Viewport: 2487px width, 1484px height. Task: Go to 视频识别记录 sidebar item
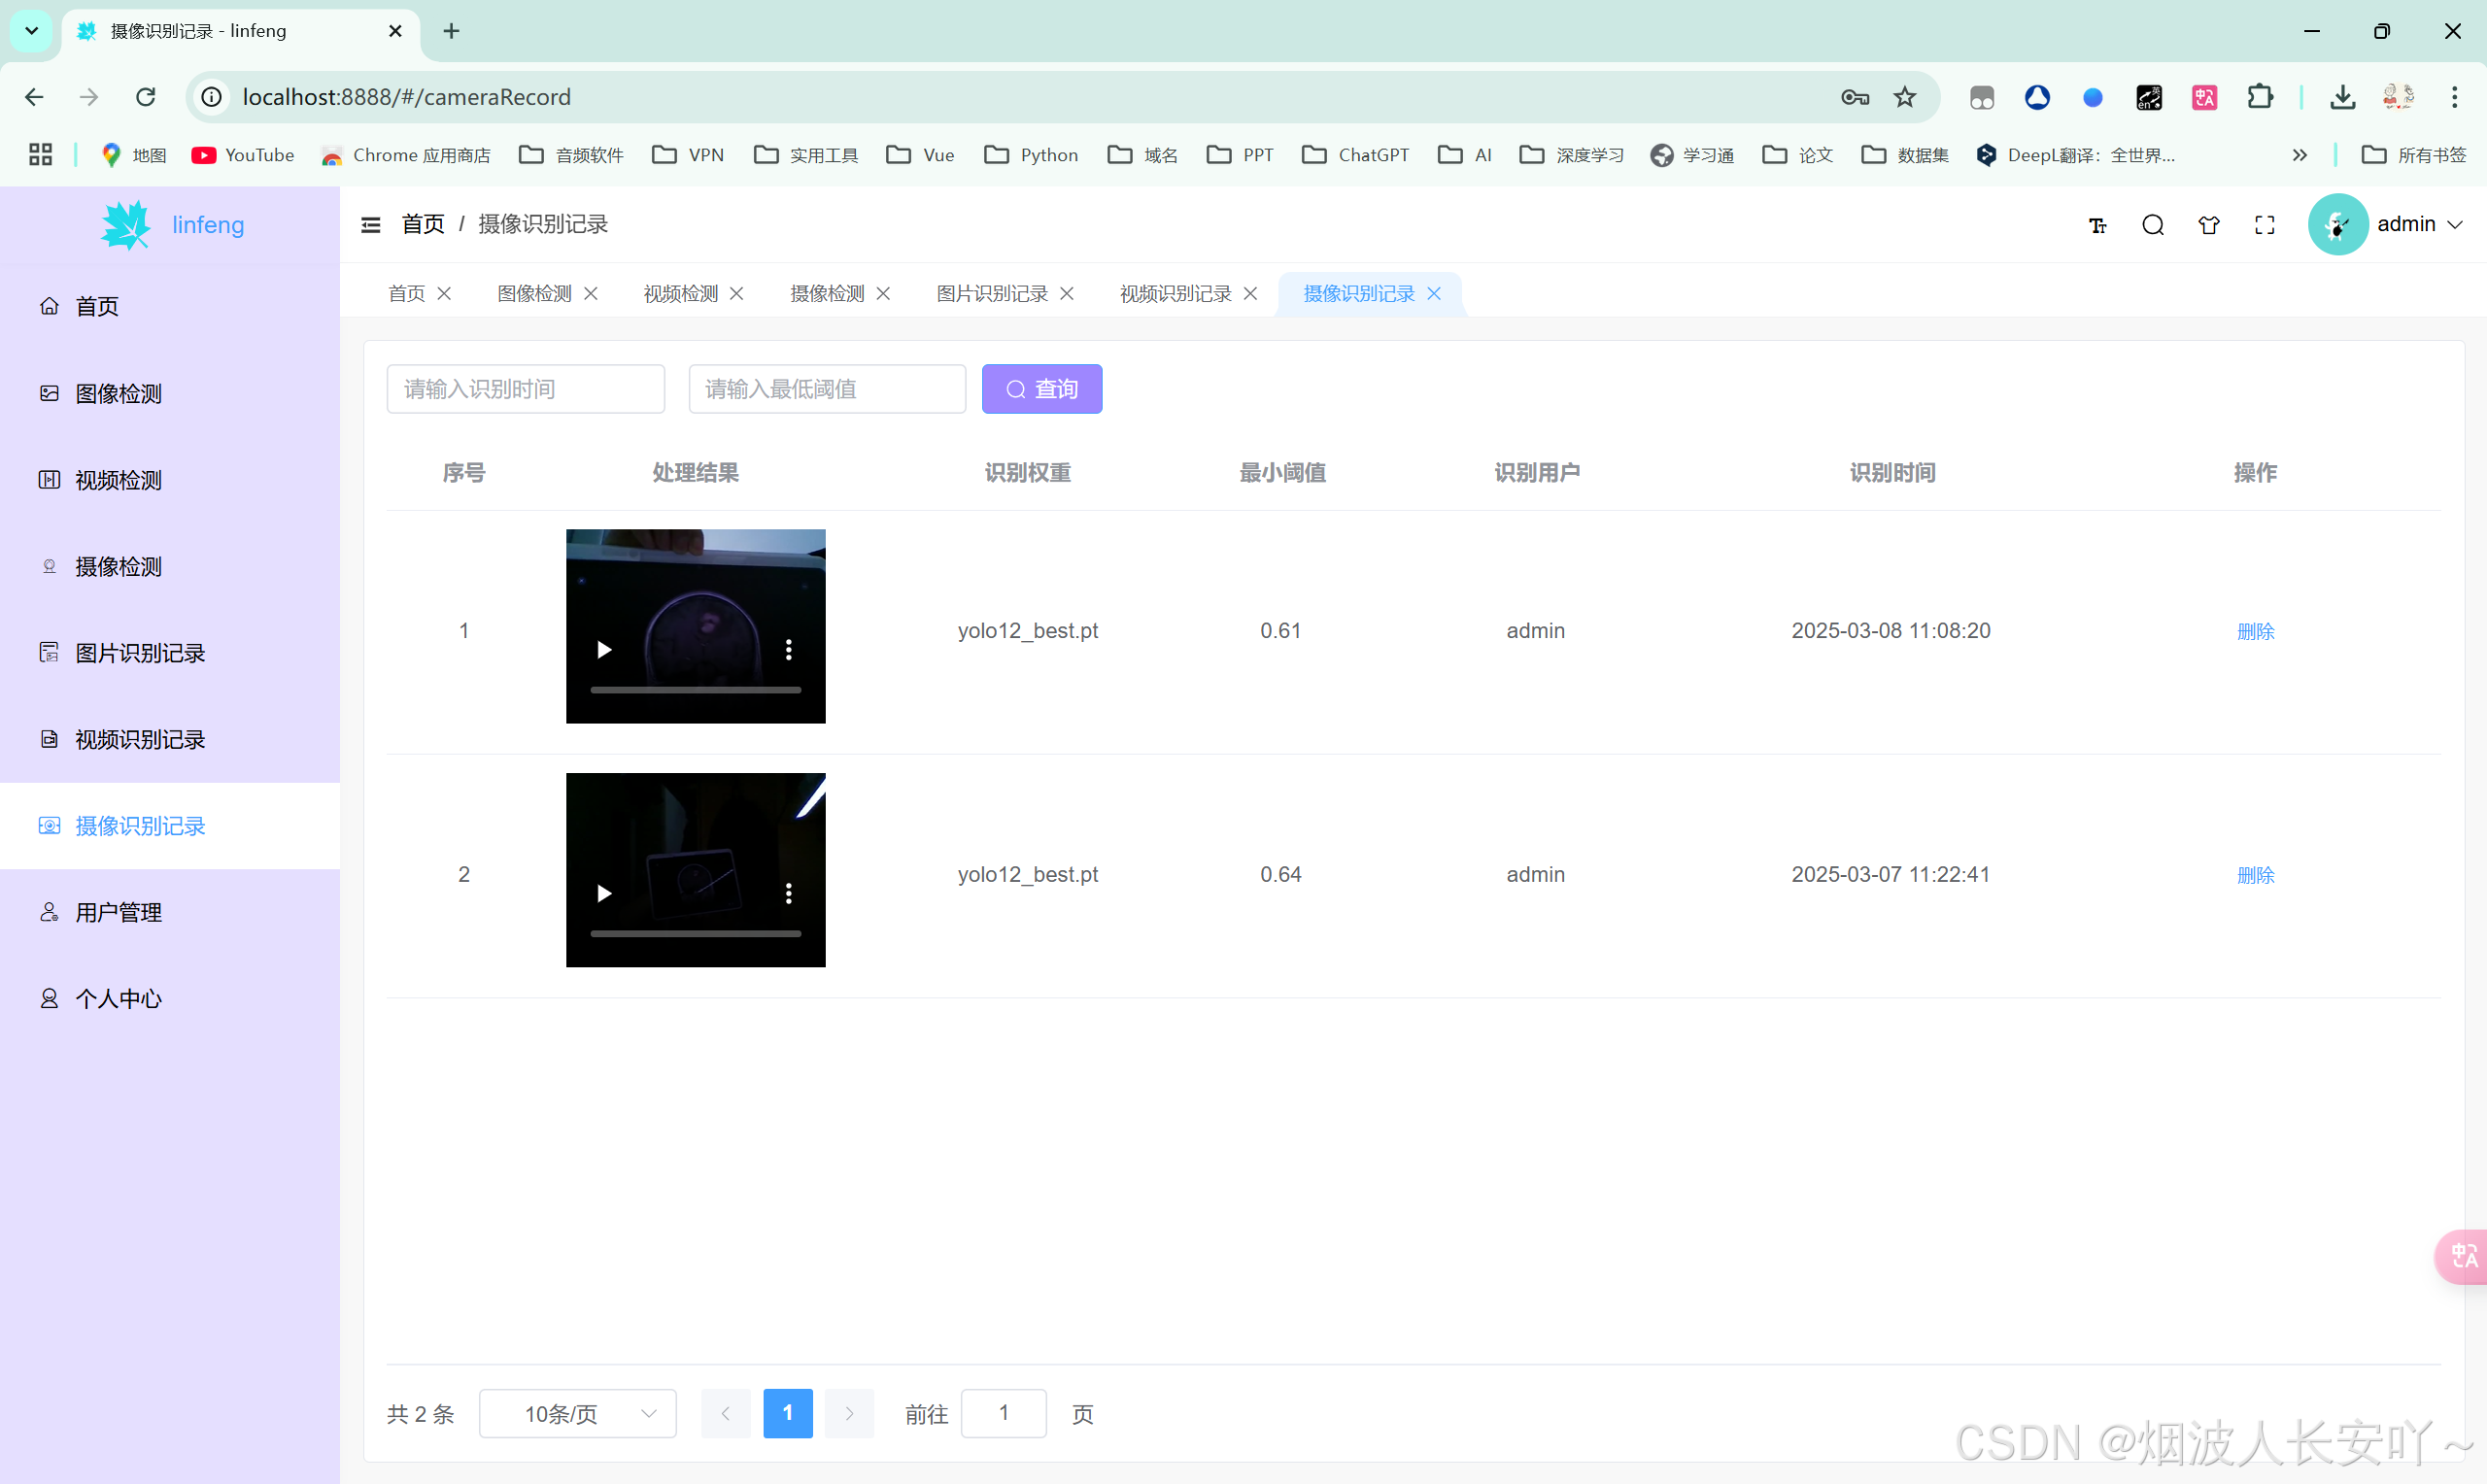140,739
